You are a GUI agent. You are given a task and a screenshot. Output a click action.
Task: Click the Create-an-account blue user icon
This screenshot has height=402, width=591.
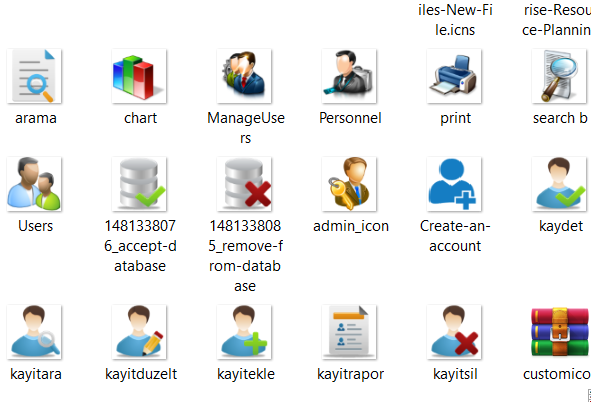[x=454, y=184]
